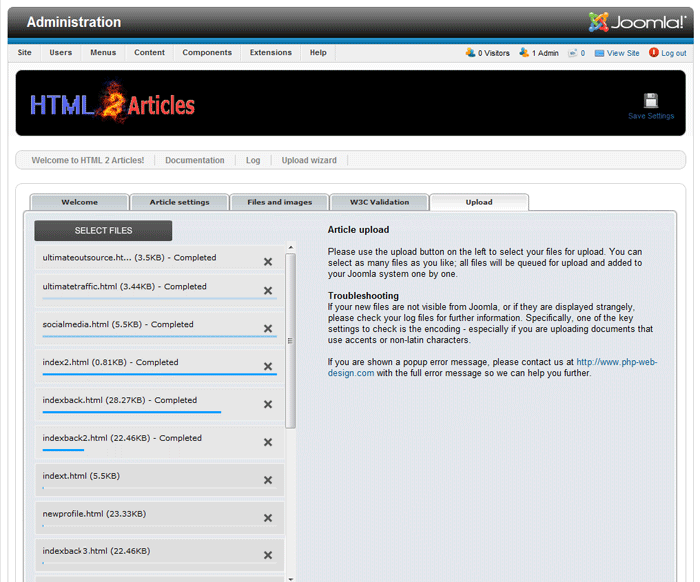
Task: Click the Article upload heading
Action: 358,230
